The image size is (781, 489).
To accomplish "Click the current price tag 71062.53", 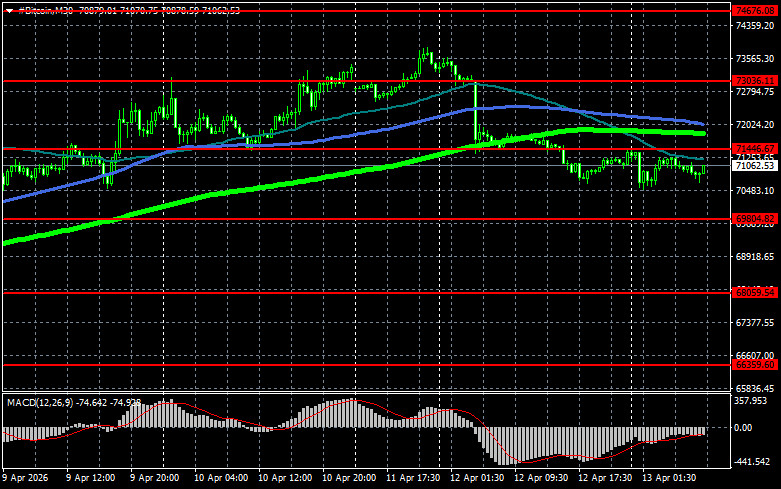I will click(755, 166).
